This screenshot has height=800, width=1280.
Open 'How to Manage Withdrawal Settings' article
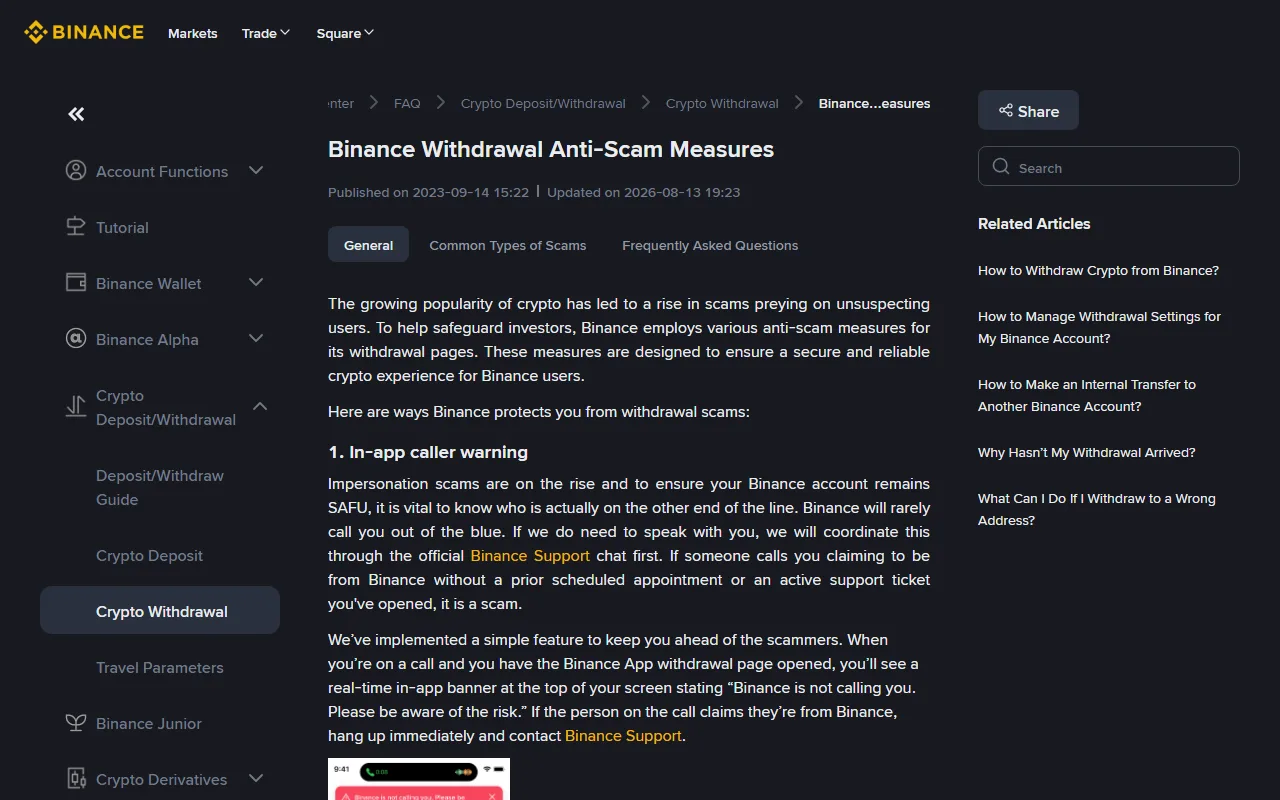click(x=1099, y=328)
